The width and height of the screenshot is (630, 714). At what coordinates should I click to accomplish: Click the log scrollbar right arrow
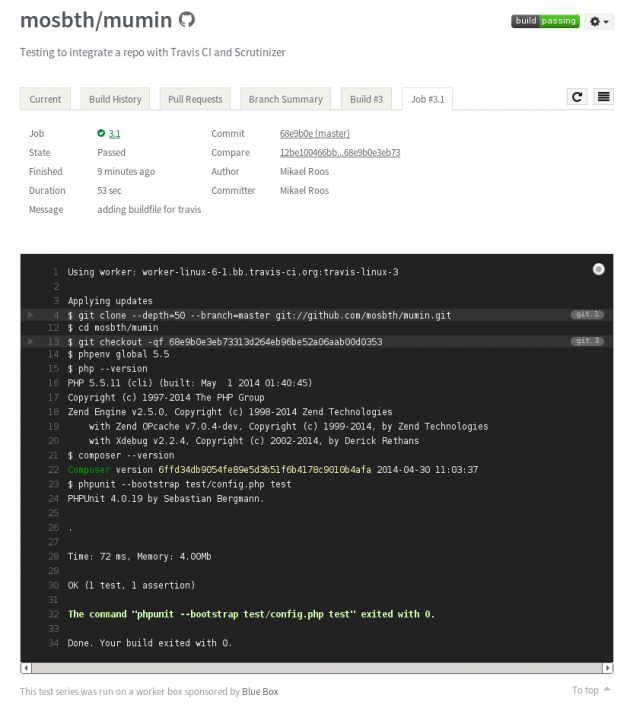pyautogui.click(x=607, y=668)
